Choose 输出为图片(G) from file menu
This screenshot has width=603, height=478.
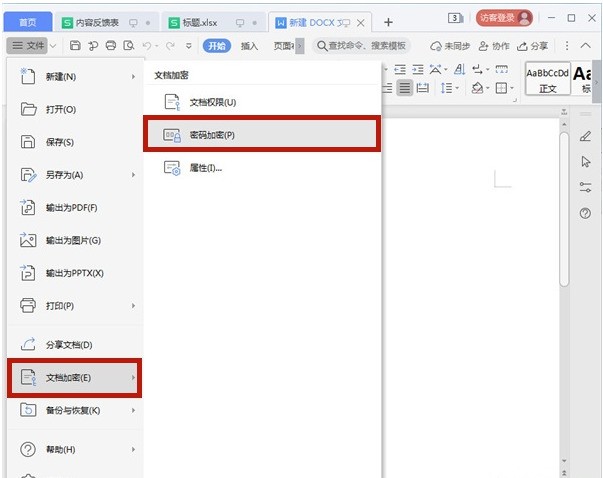click(x=72, y=241)
